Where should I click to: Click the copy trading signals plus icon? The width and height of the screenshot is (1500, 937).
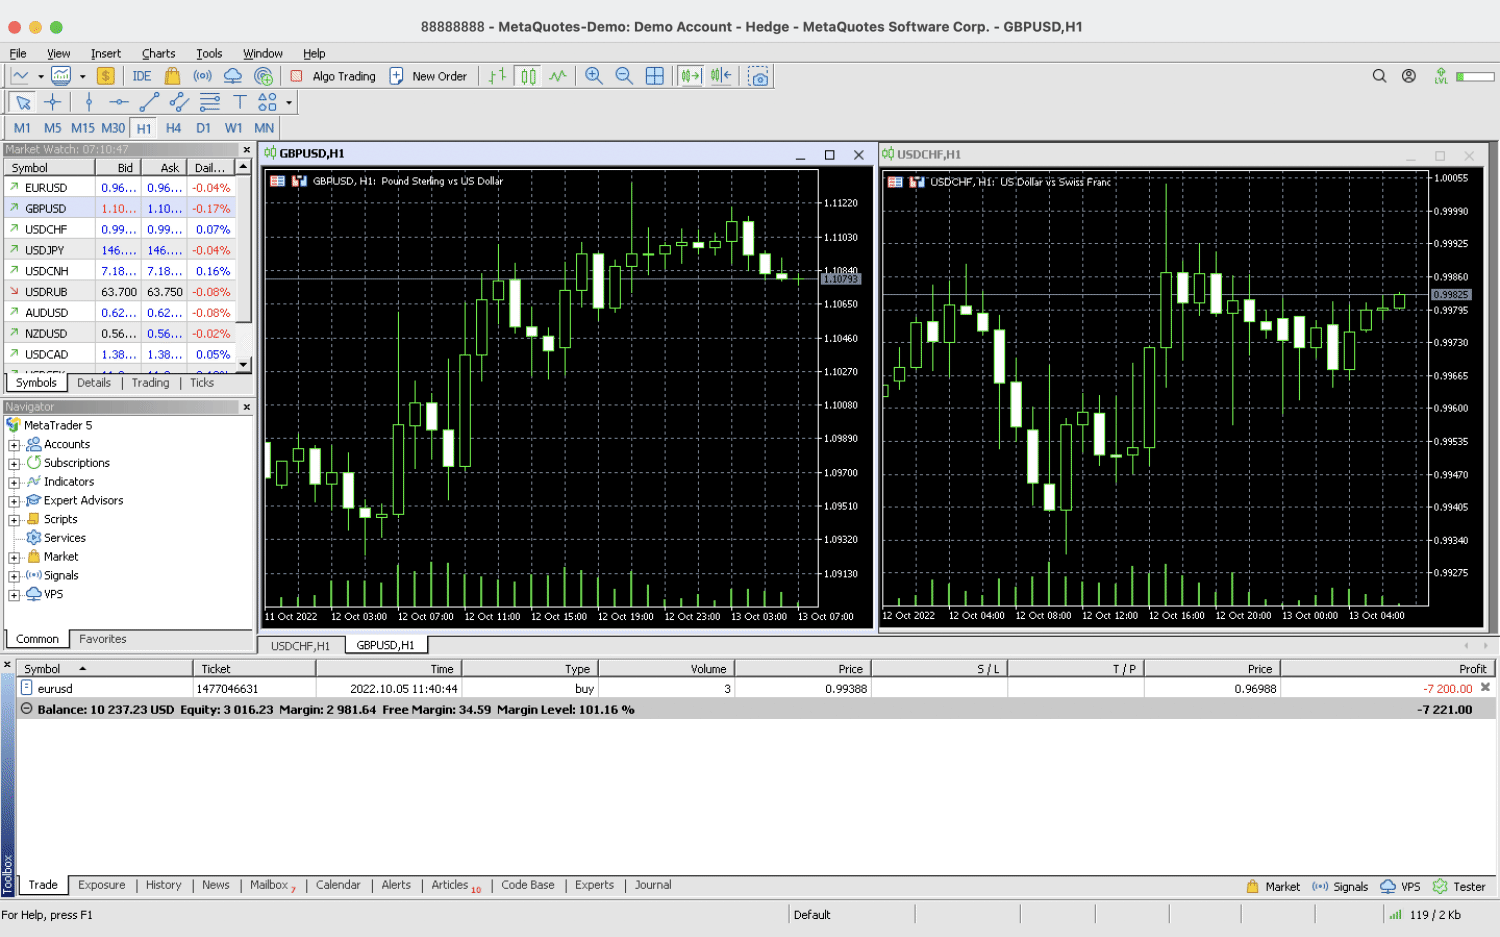click(x=263, y=76)
